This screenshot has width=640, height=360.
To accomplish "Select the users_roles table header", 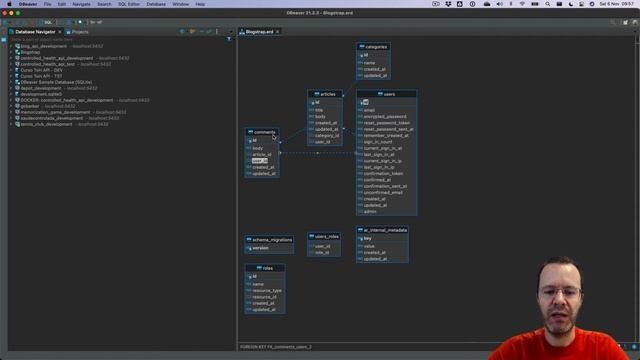I will coord(324,237).
